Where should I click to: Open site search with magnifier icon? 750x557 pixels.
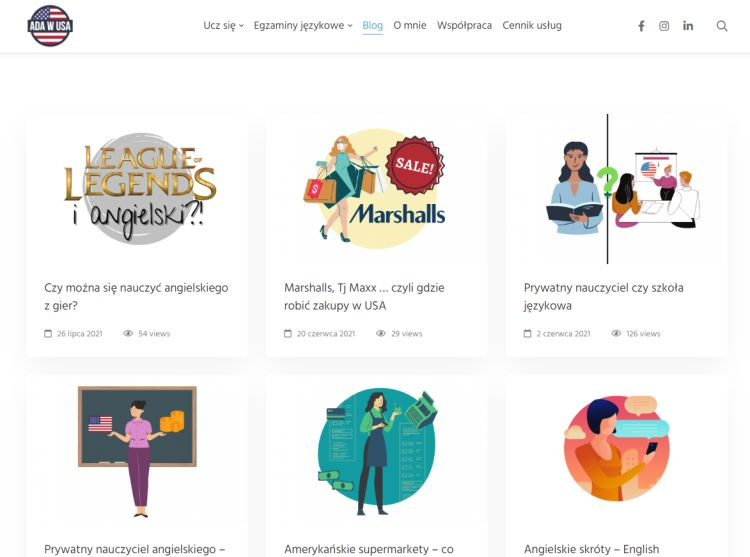click(x=722, y=26)
